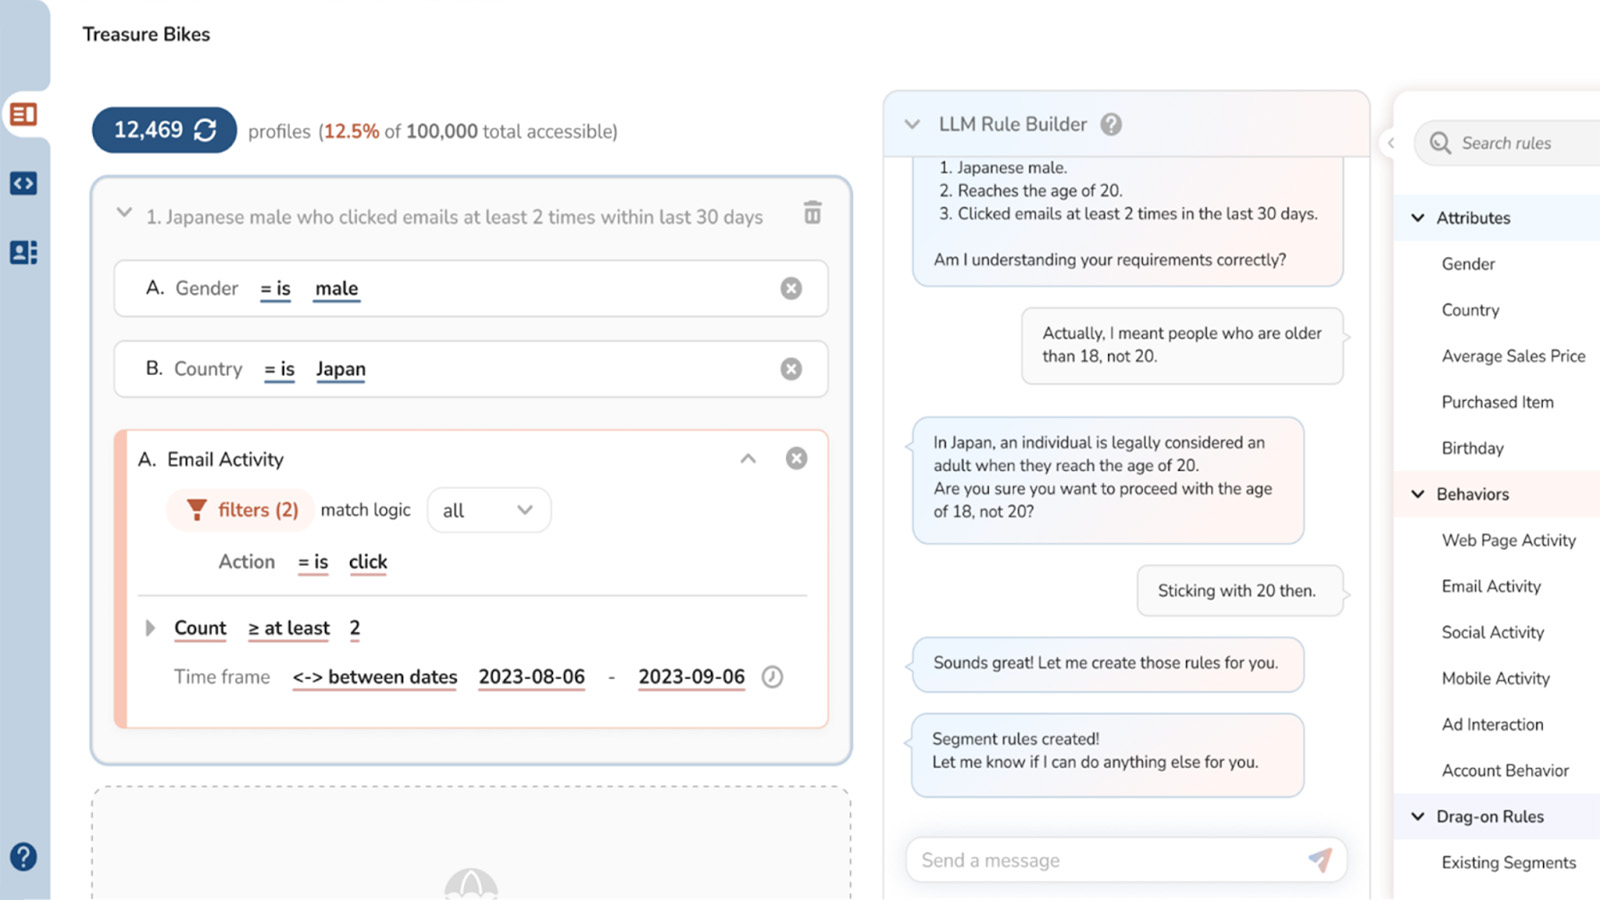Open the match logic dropdown set to all

click(x=488, y=510)
